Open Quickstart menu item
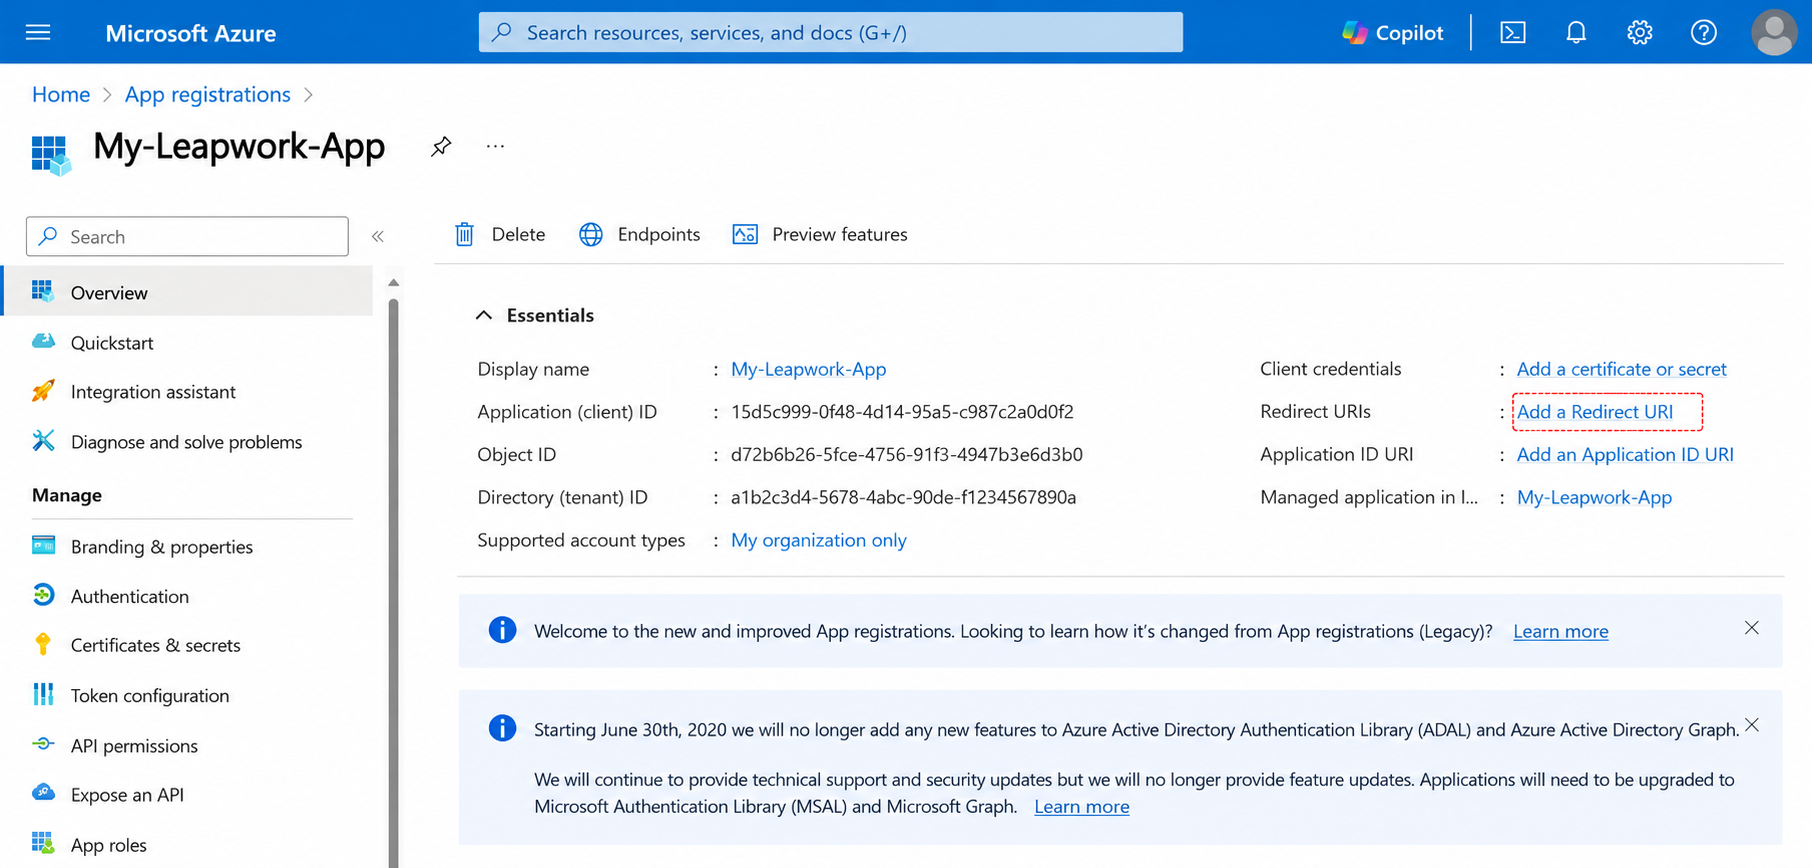 (x=112, y=343)
